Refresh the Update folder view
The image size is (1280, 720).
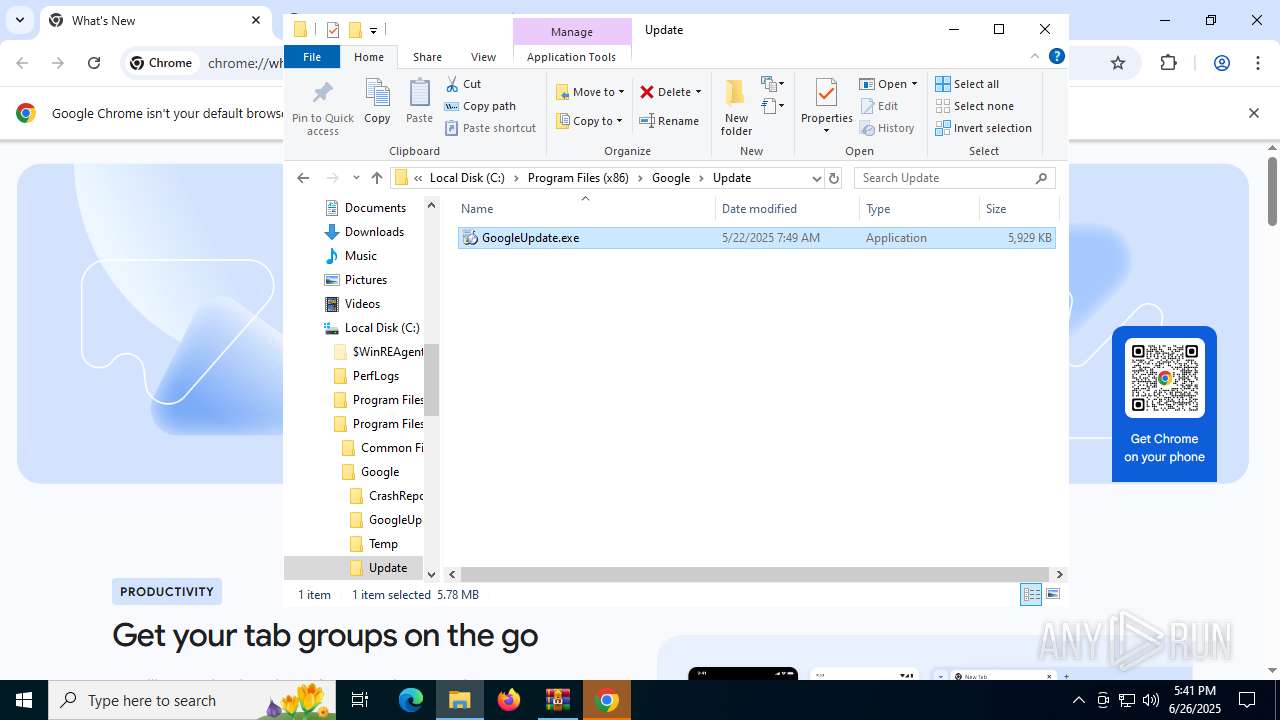(834, 178)
